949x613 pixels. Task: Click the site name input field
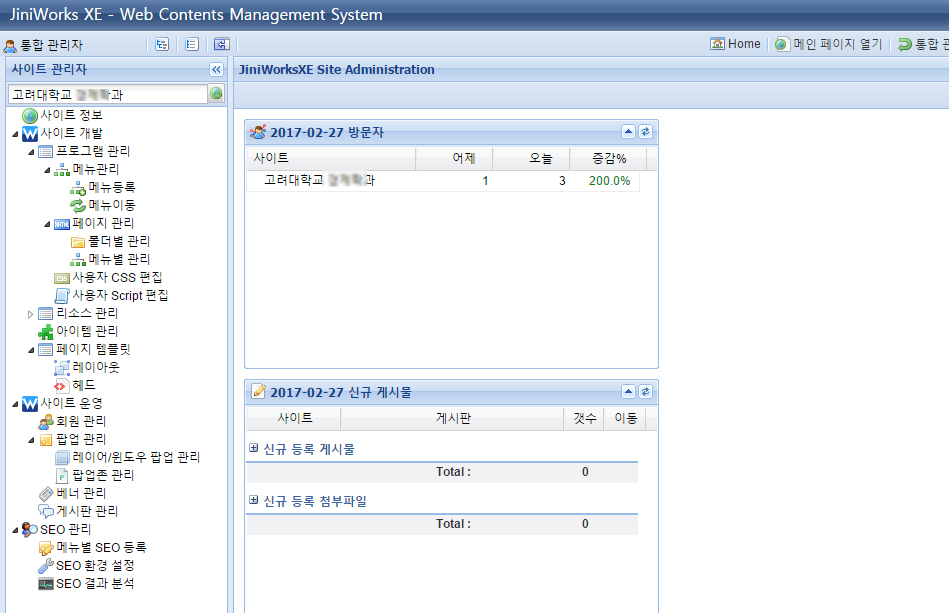coord(106,94)
